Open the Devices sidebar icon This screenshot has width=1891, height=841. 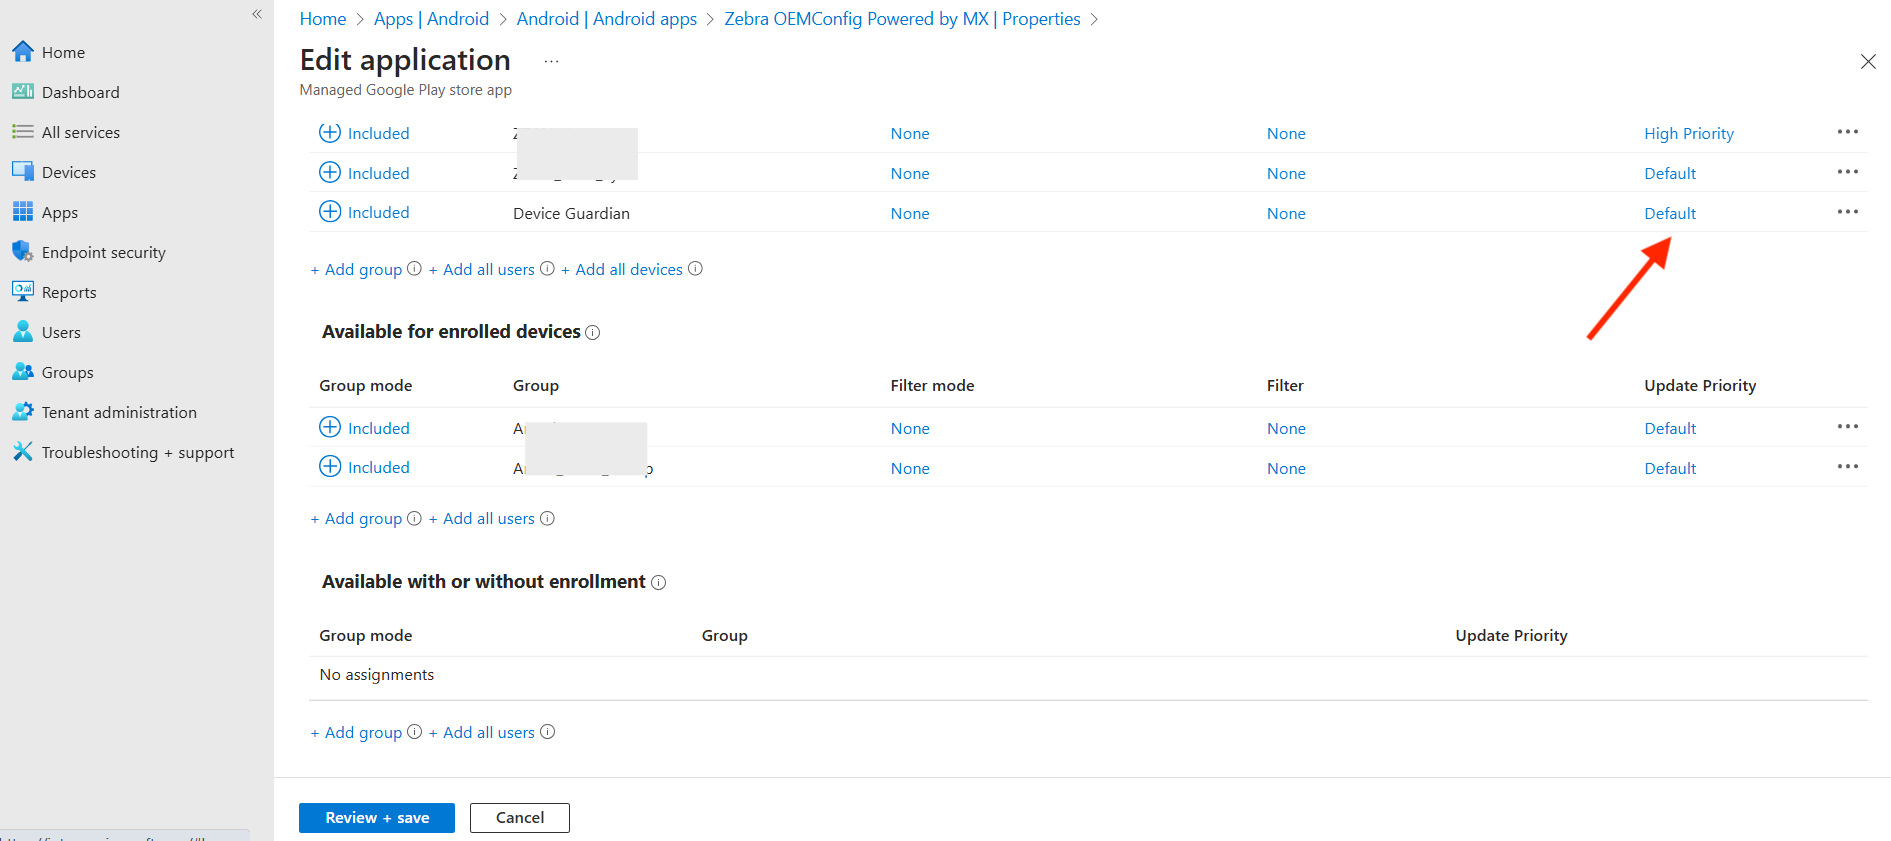coord(23,172)
